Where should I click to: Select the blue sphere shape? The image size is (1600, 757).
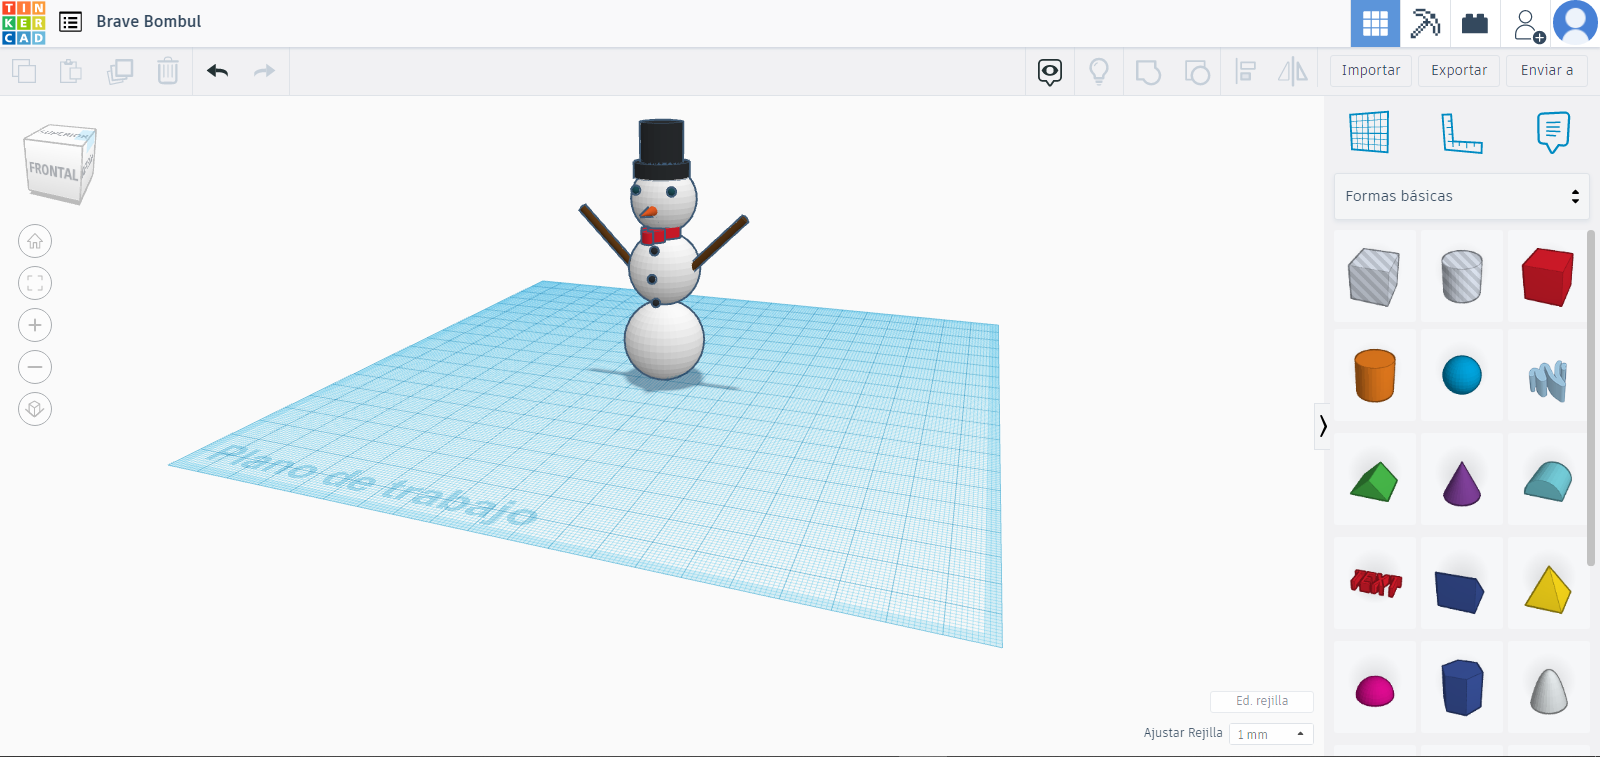click(1462, 376)
